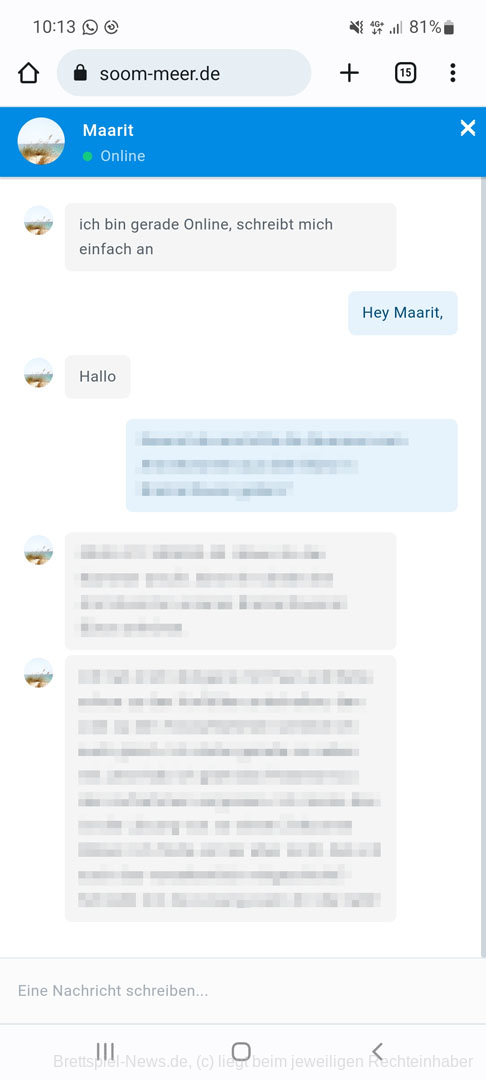The image size is (486, 1080).
Task: Close the Maarit chat window
Action: tap(468, 127)
